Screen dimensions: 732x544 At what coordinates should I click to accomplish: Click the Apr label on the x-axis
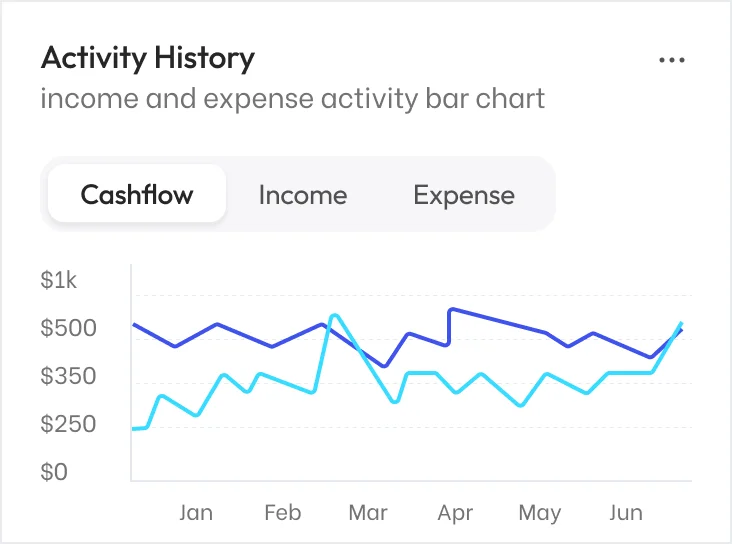455,513
